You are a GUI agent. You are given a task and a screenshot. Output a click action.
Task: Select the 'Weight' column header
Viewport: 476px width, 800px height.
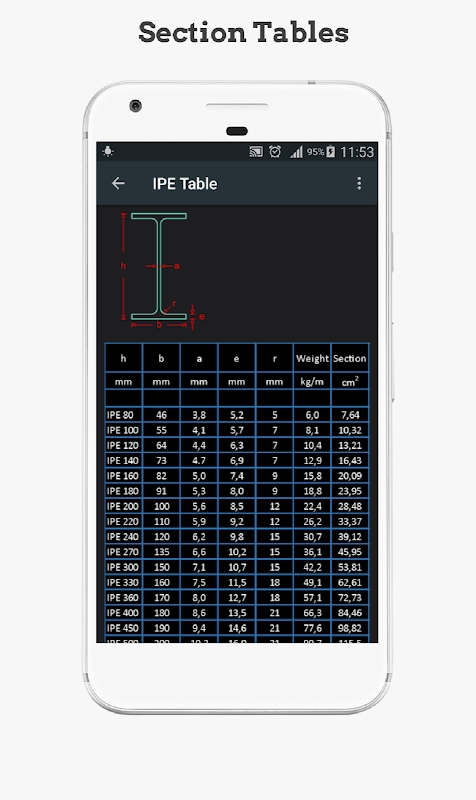click(x=312, y=358)
